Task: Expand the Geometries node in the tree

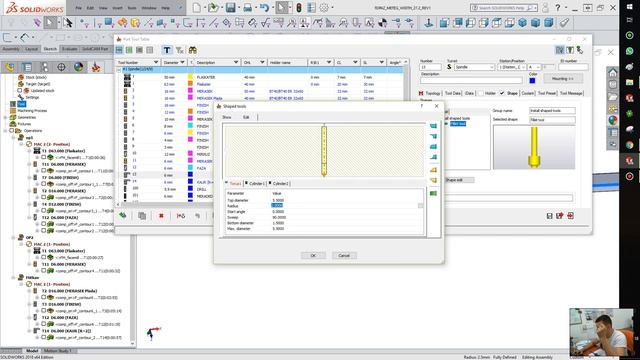Action: coord(6,118)
